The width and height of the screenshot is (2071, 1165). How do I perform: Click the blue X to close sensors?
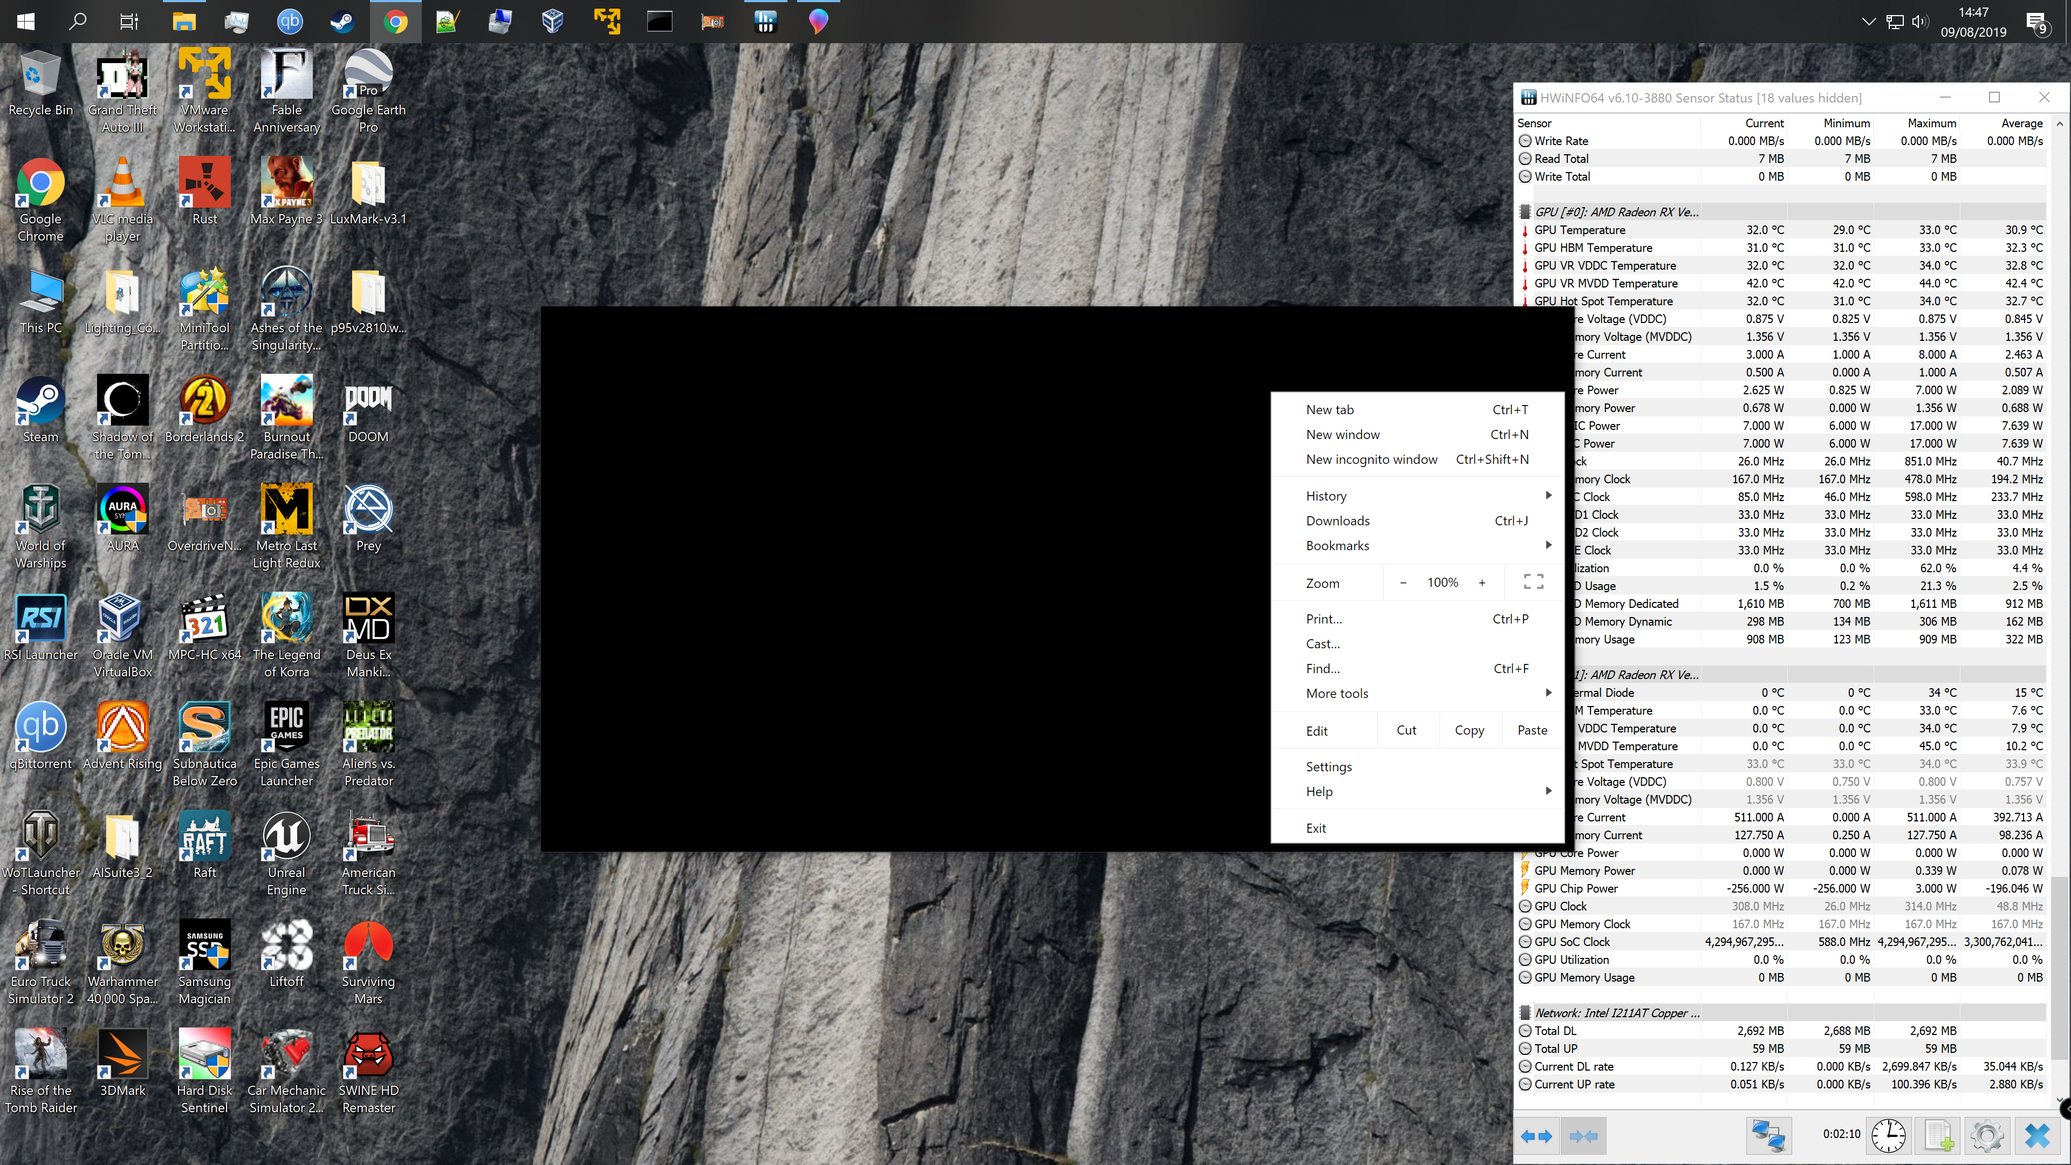2037,1136
